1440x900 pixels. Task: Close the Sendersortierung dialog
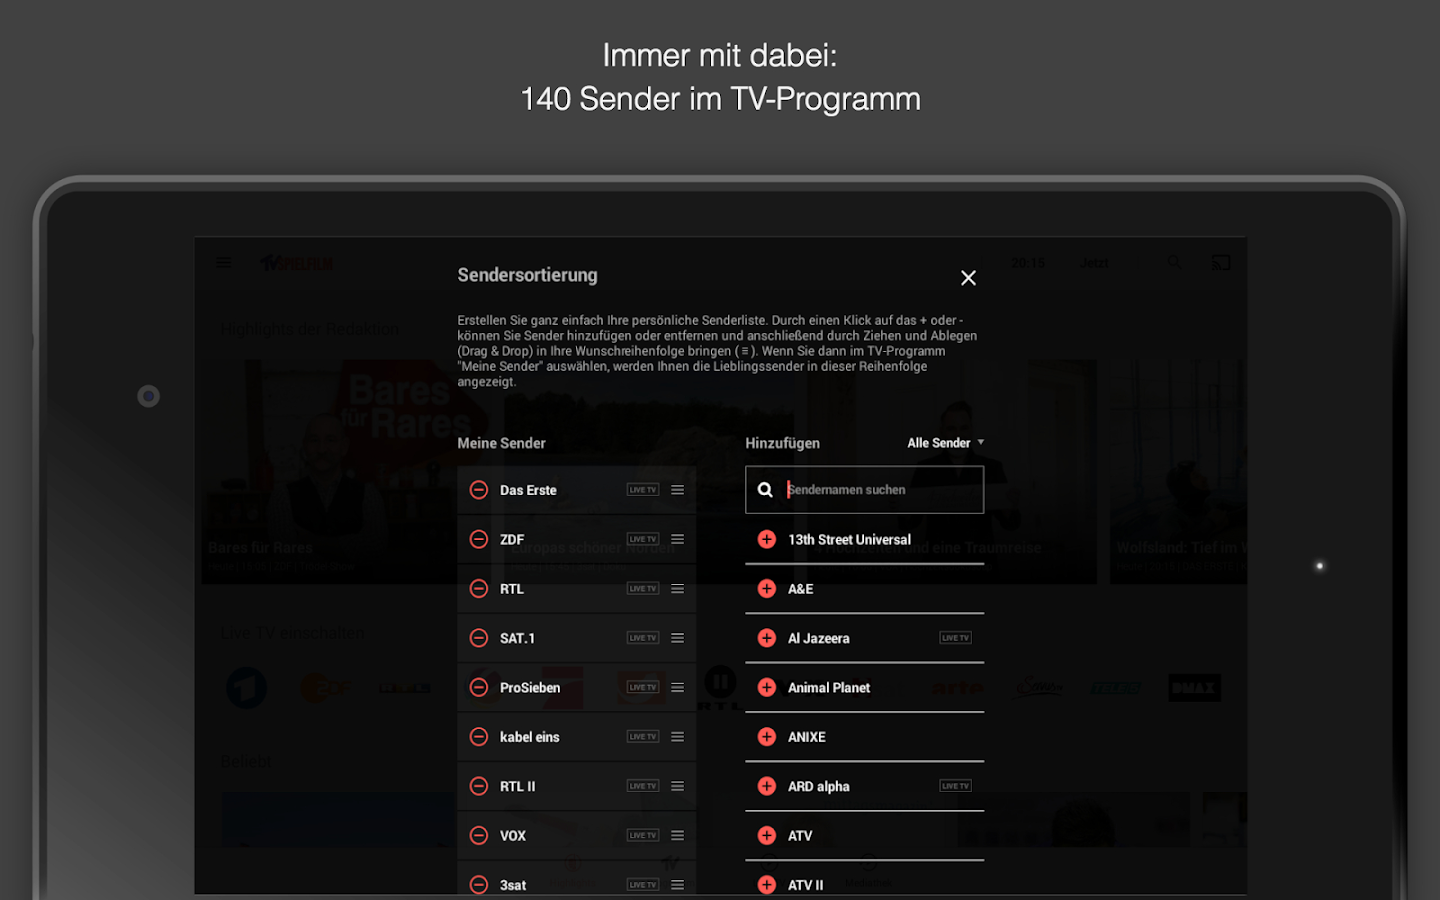(967, 277)
